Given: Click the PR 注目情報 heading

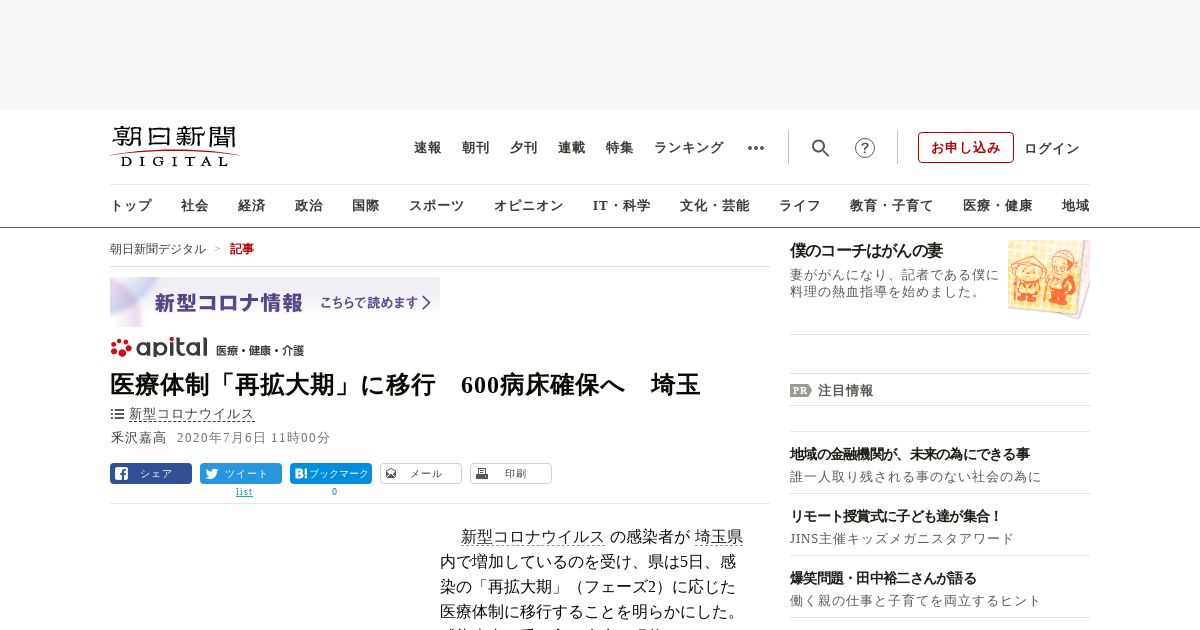Looking at the screenshot, I should pyautogui.click(x=832, y=391).
